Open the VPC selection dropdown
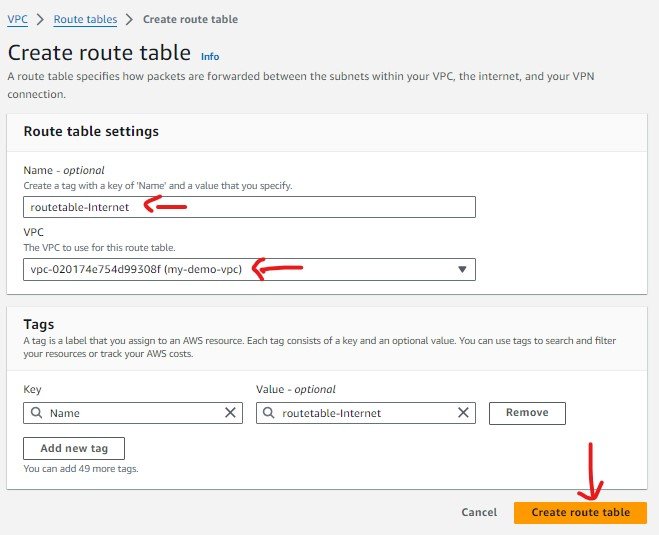This screenshot has height=535, width=659. point(249,269)
